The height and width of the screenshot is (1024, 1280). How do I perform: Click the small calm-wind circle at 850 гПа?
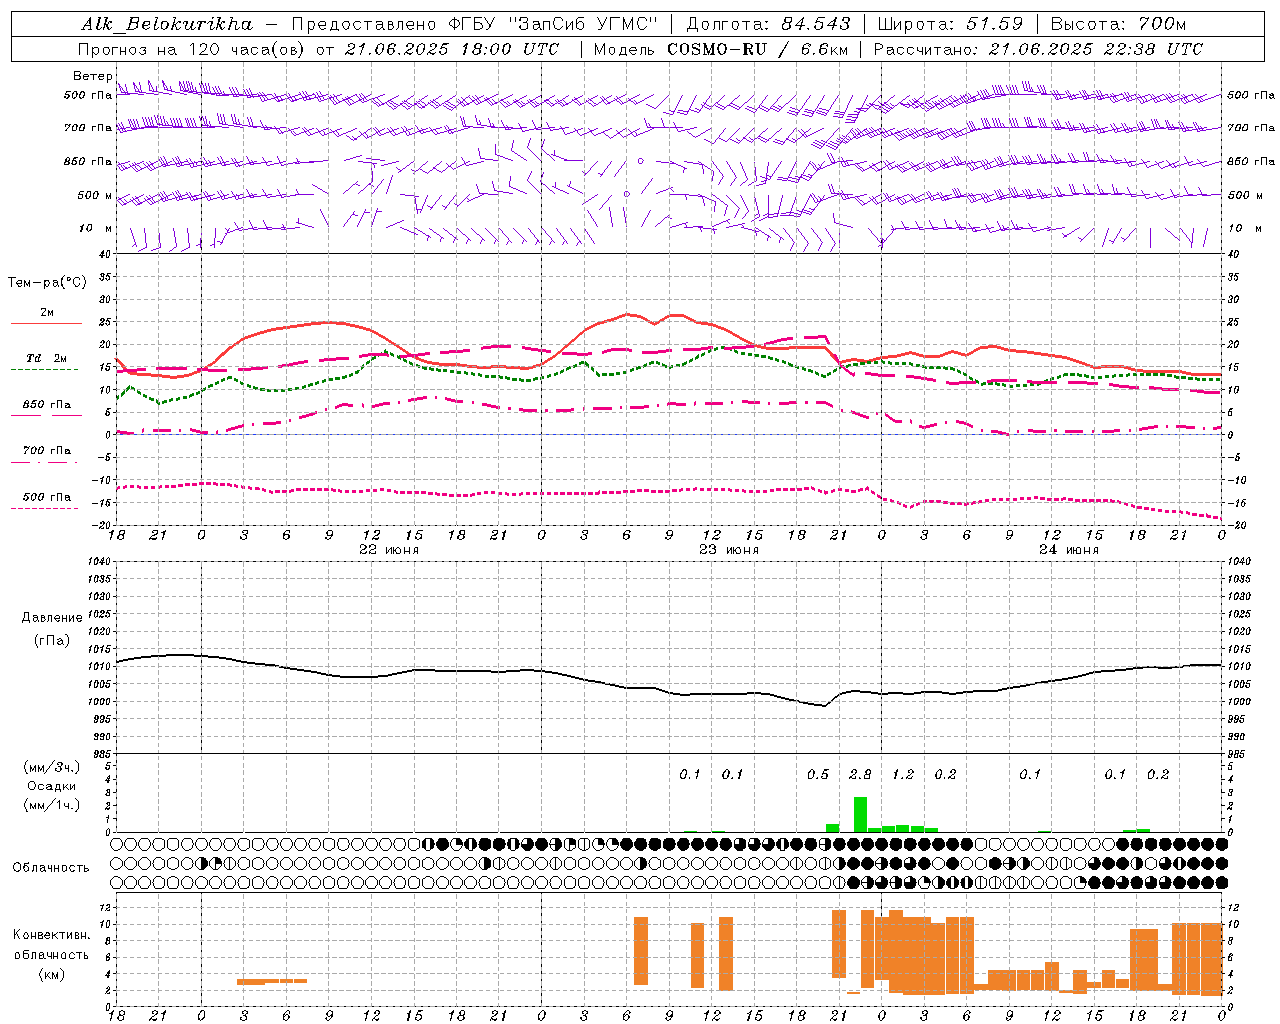pos(641,160)
